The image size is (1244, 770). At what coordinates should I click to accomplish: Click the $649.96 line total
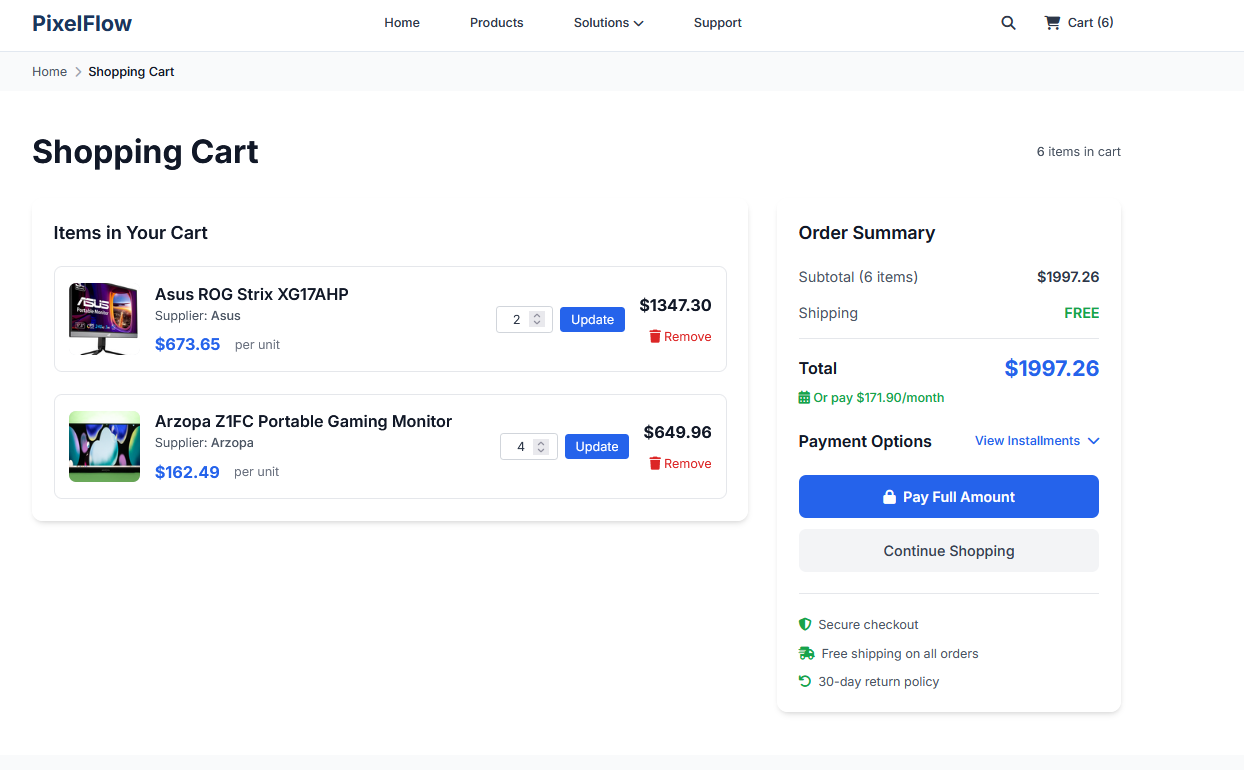678,433
